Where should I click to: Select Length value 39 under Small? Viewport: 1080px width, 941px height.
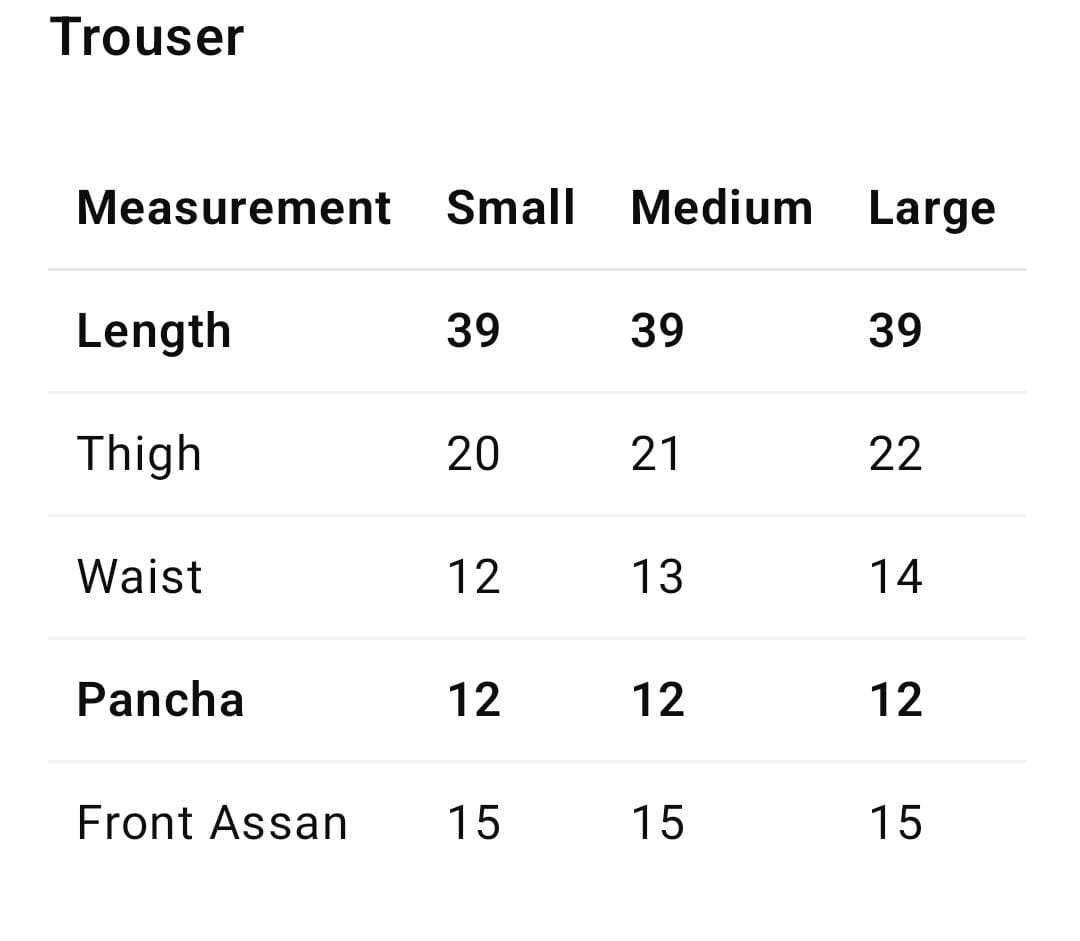point(473,331)
